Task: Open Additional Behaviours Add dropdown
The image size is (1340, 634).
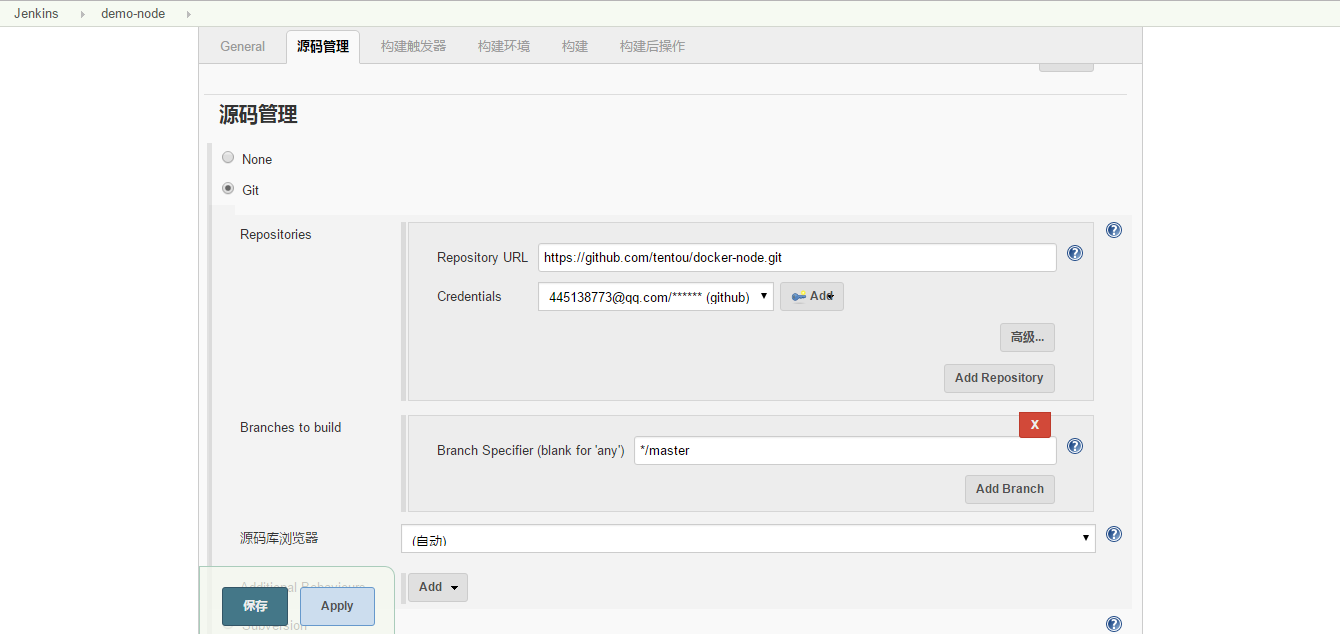Action: (437, 587)
